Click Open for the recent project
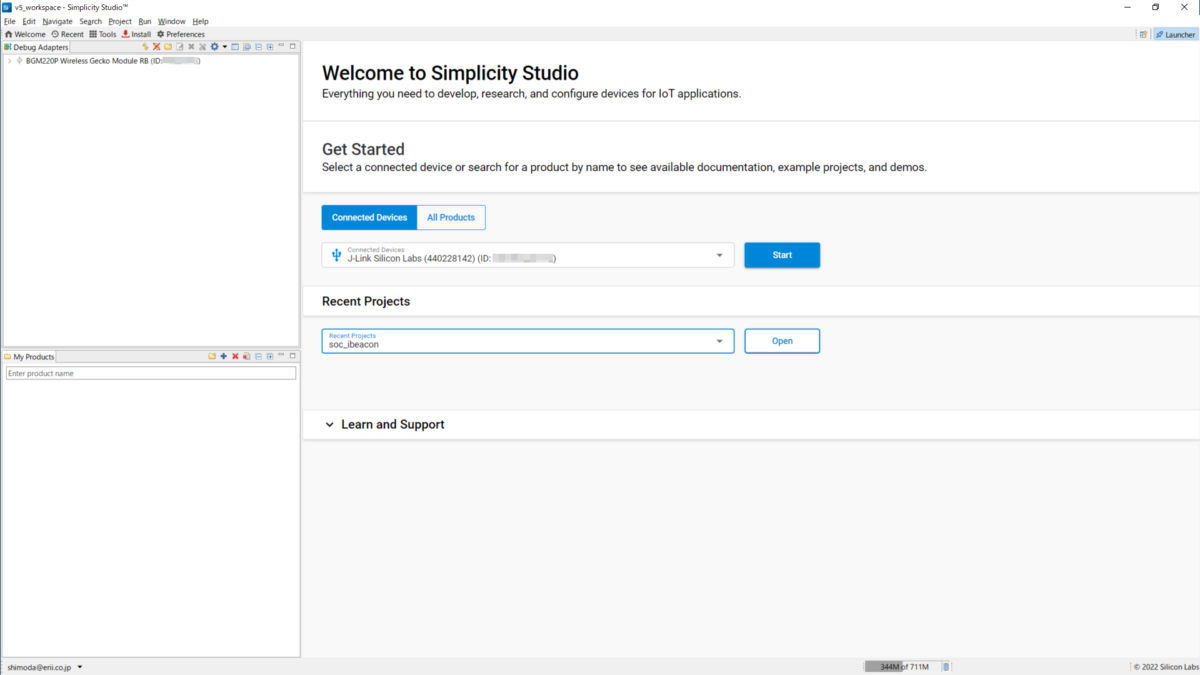 pos(782,341)
